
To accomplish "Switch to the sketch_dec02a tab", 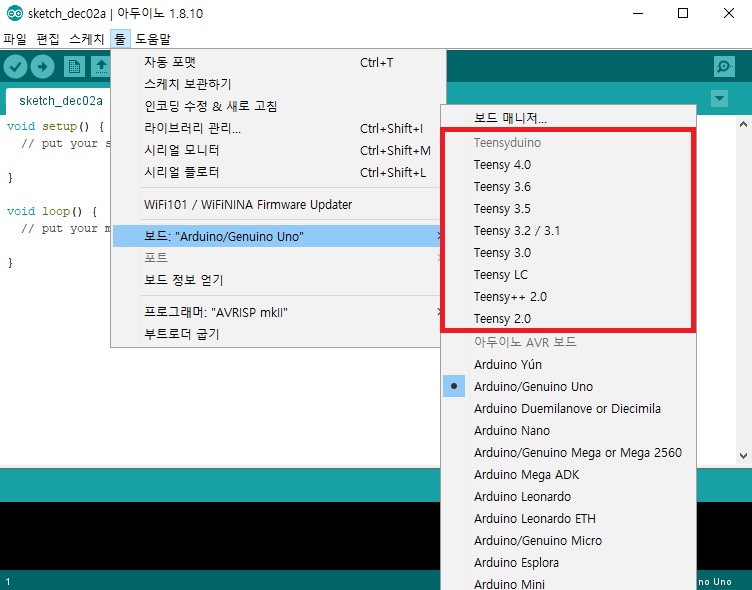I will (60, 101).
